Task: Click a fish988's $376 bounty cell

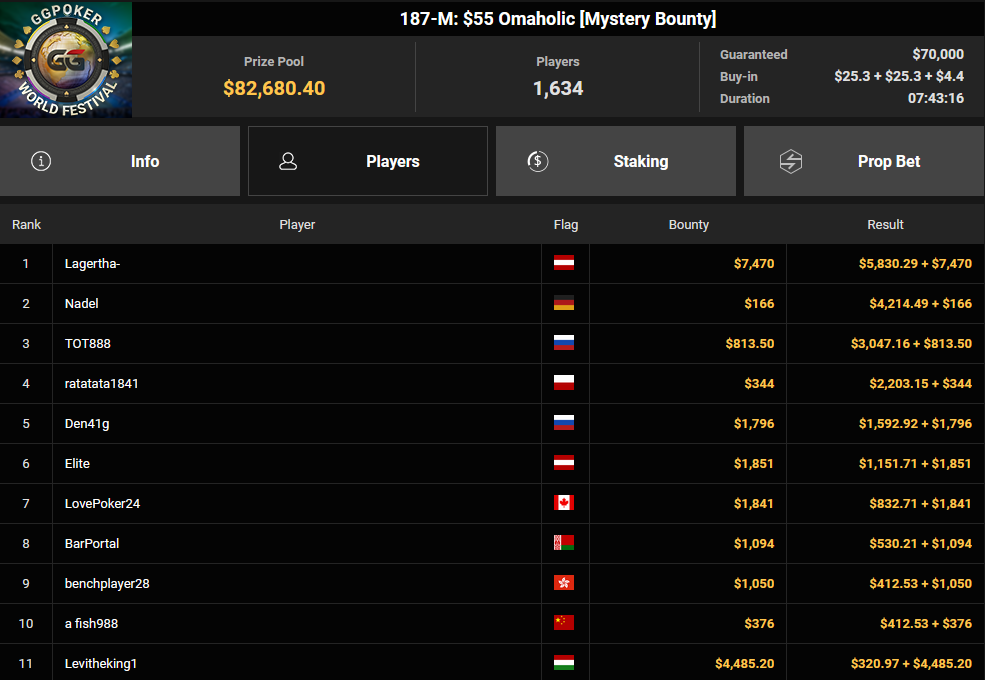Action: [x=688, y=623]
